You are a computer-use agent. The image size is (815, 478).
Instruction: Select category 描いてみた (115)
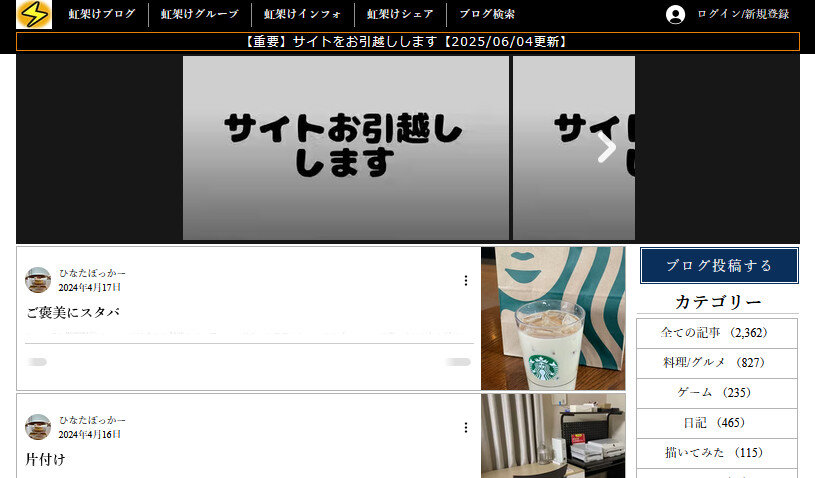(x=717, y=453)
